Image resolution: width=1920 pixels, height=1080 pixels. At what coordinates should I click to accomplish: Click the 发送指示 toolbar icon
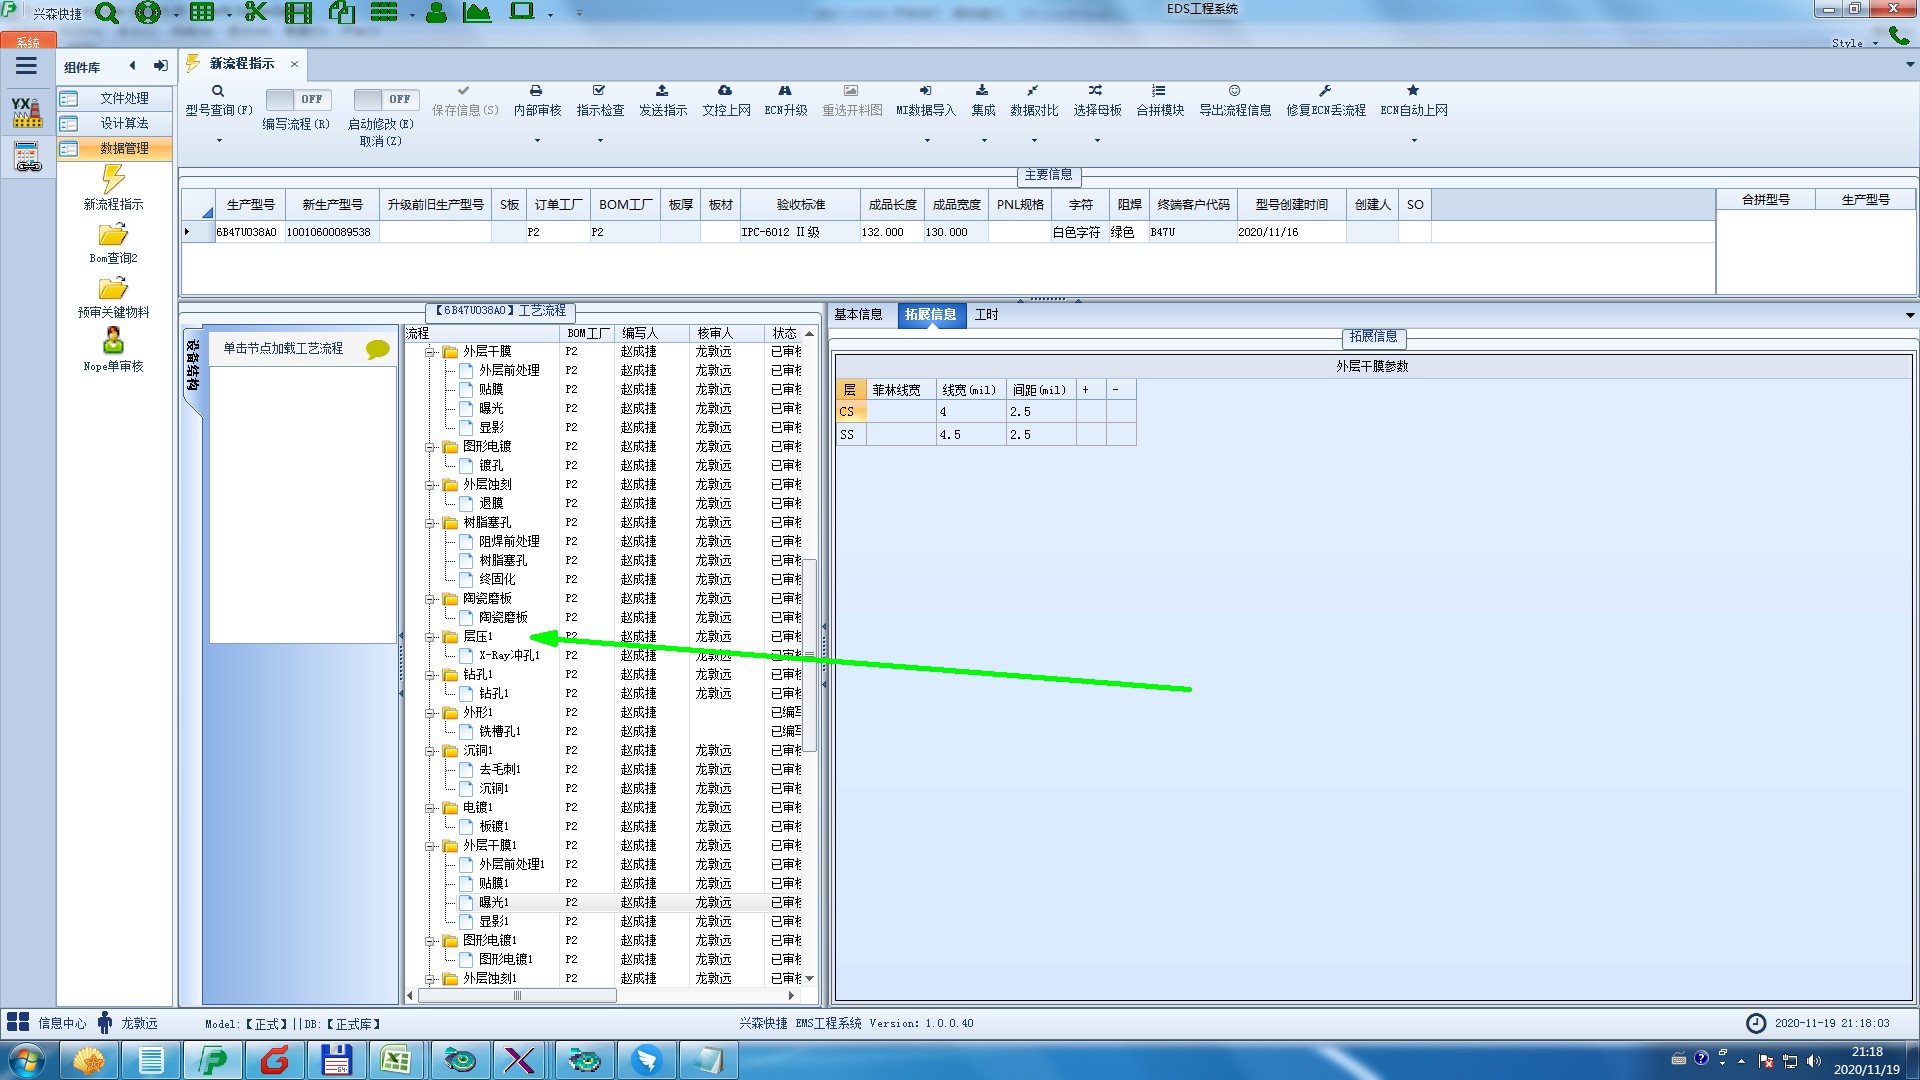tap(662, 91)
